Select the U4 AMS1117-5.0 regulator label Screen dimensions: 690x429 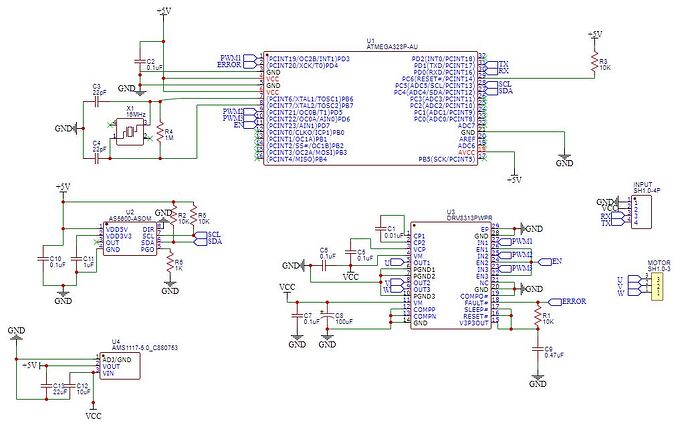point(145,345)
